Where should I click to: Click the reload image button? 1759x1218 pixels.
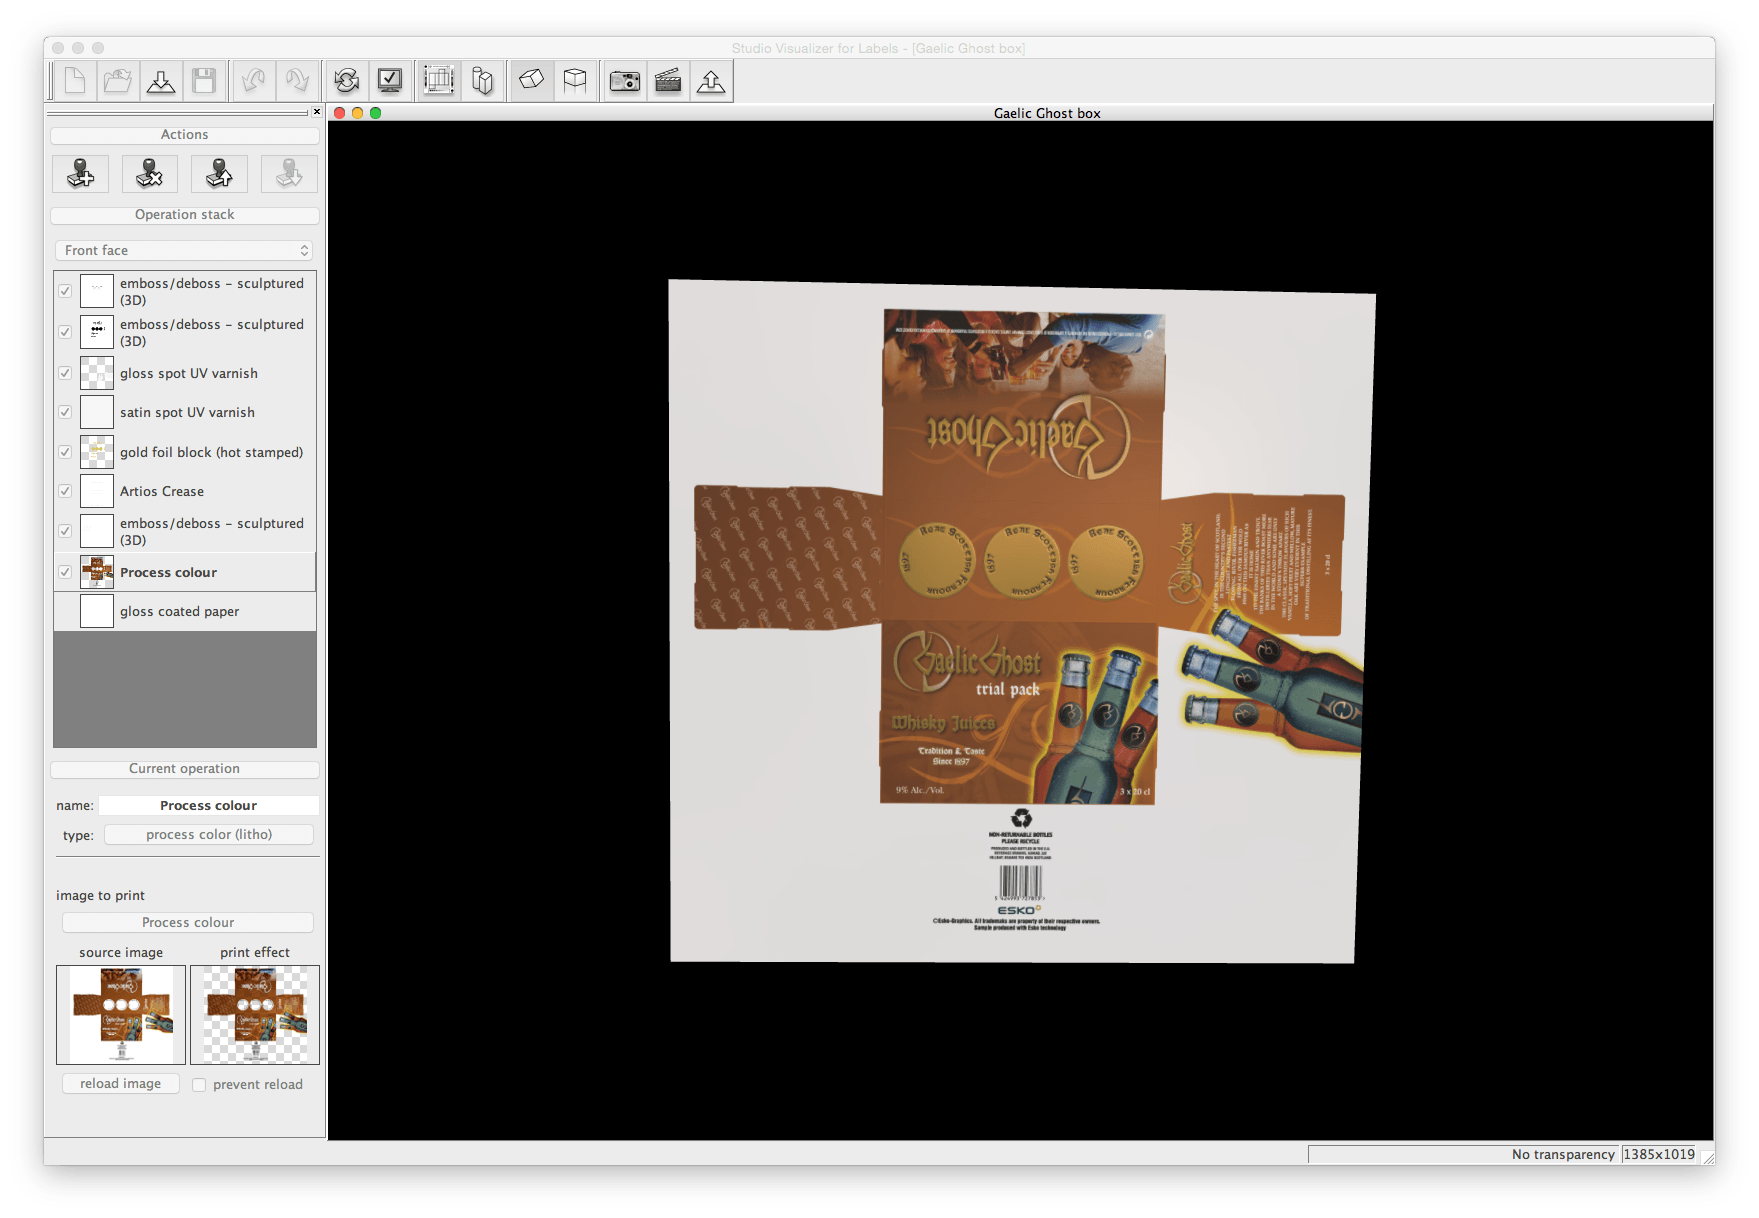pos(121,1084)
